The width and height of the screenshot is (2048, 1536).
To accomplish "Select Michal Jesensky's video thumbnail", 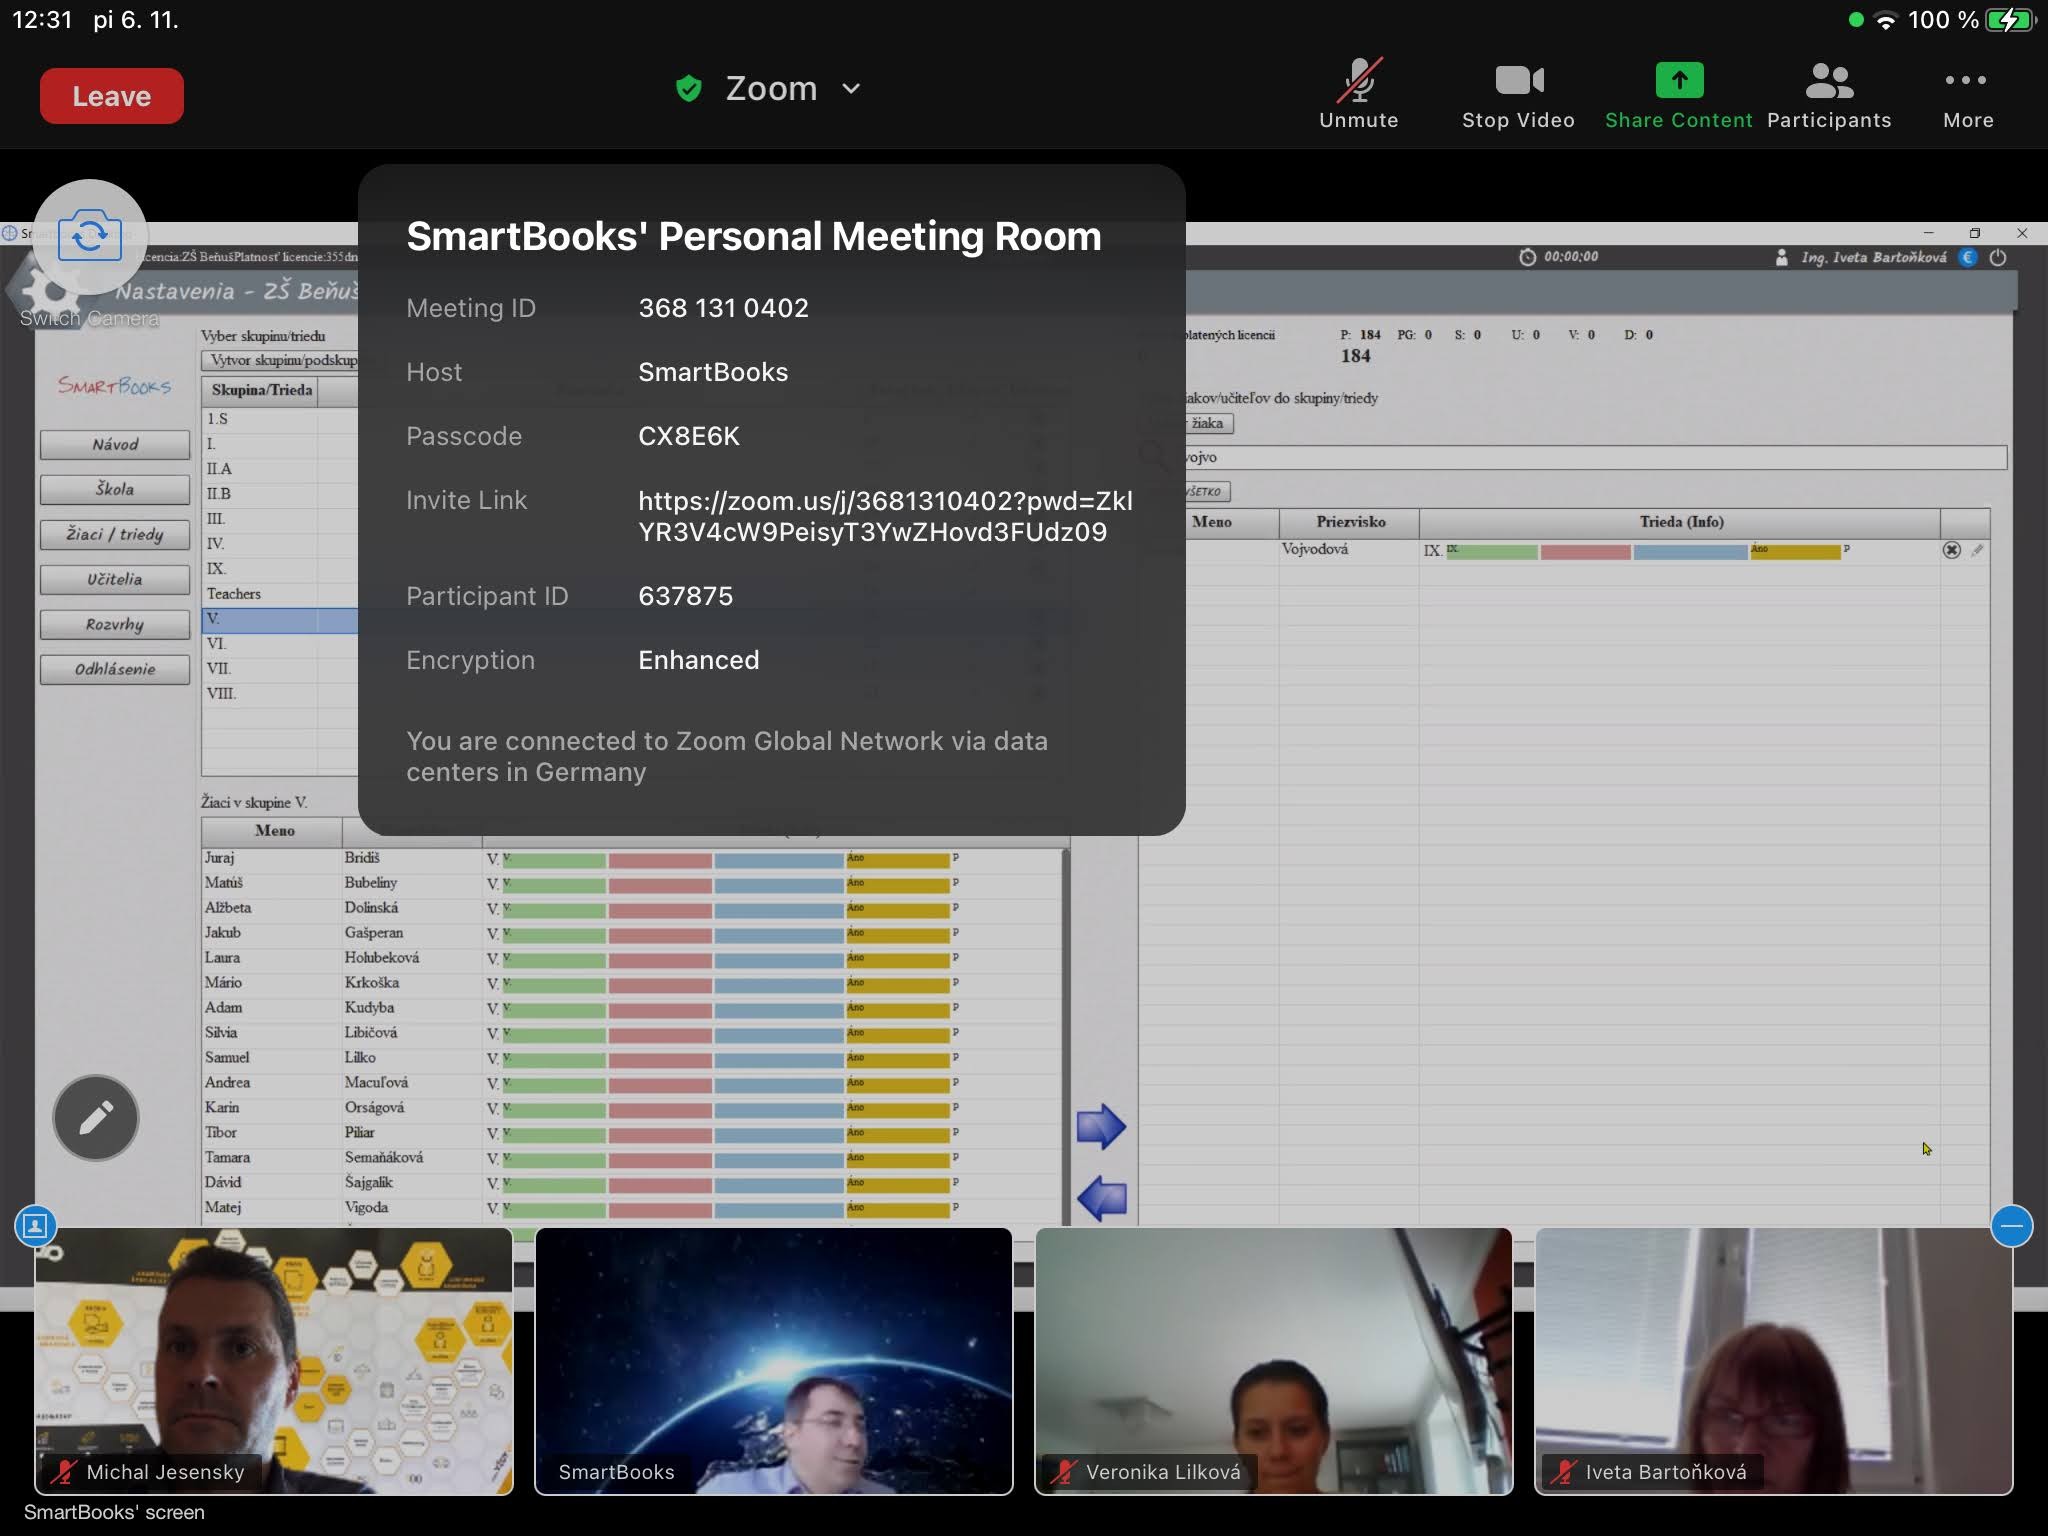I will click(x=274, y=1361).
